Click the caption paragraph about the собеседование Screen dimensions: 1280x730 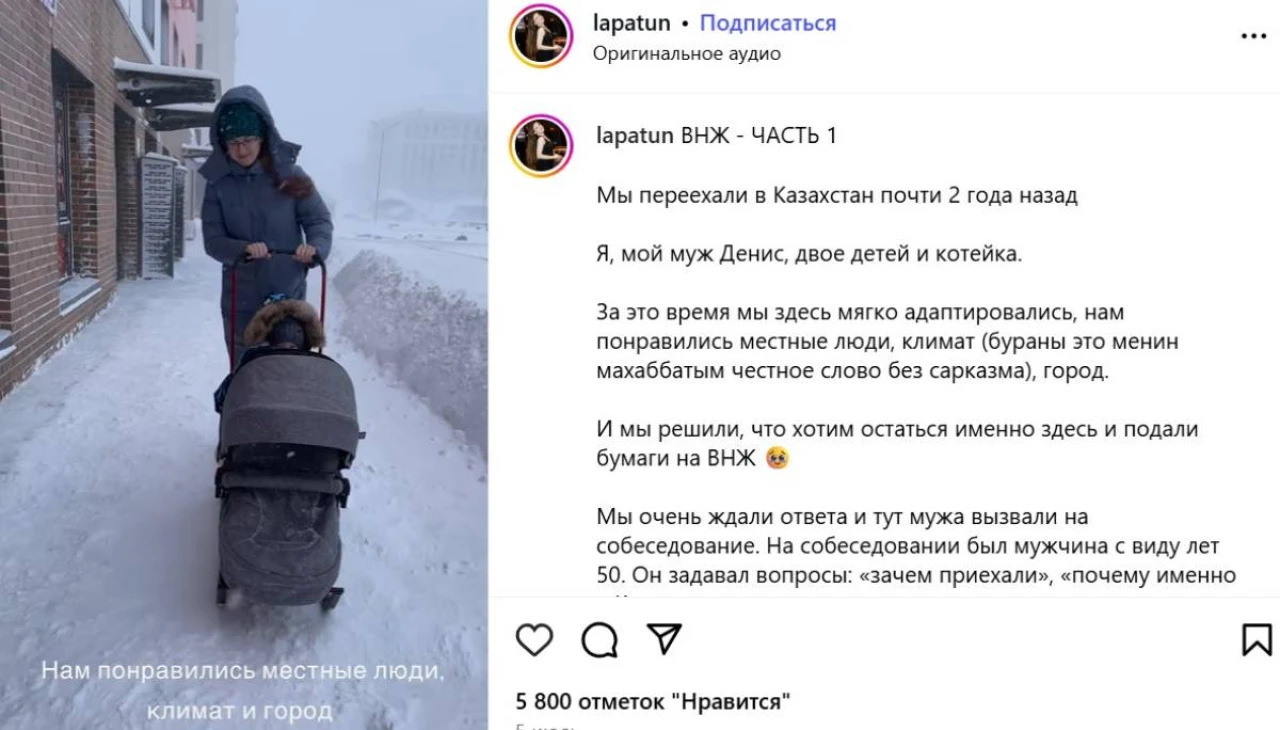(x=916, y=547)
